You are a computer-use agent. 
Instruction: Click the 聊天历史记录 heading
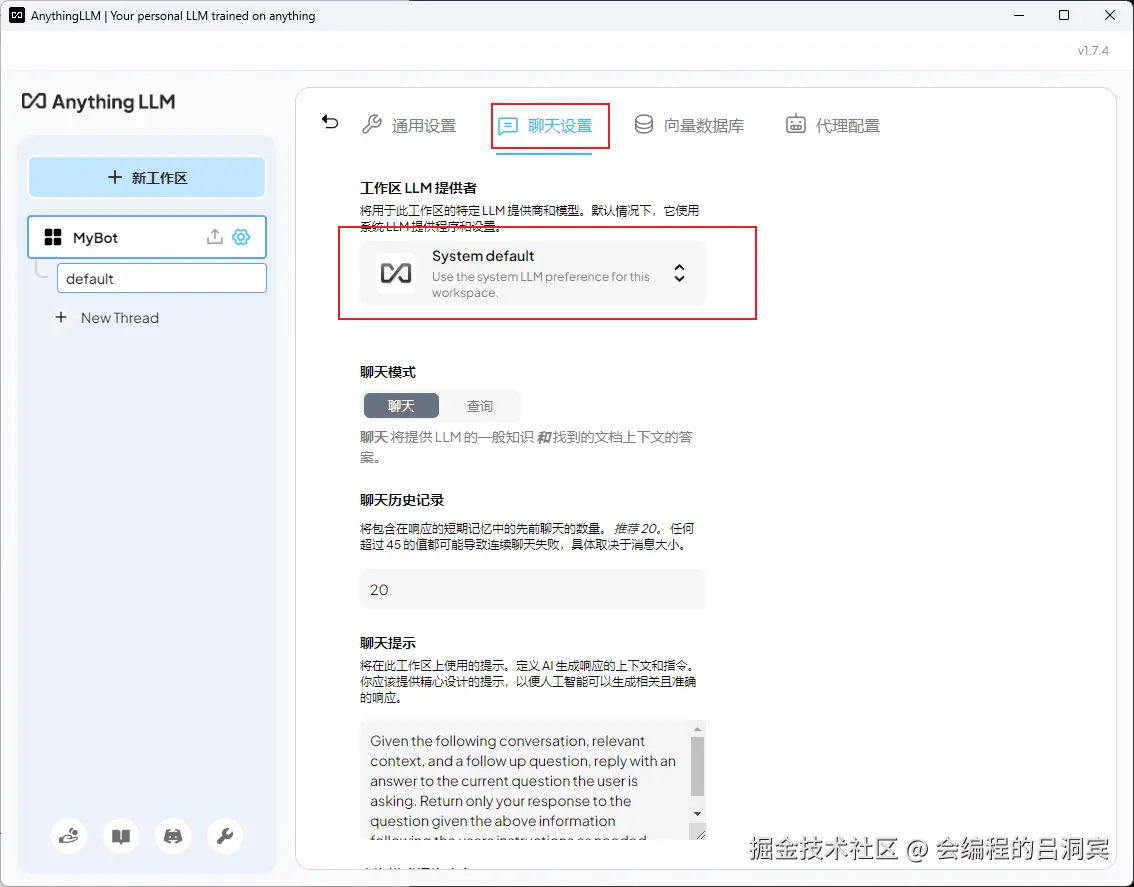[401, 500]
